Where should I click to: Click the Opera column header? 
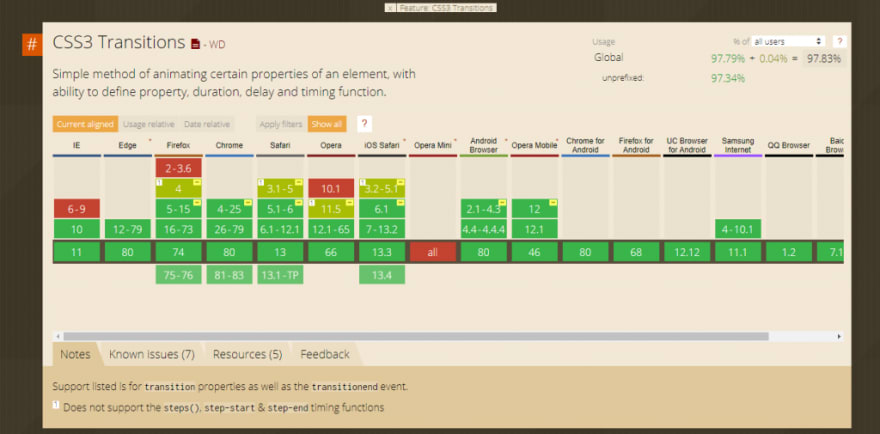click(x=331, y=145)
